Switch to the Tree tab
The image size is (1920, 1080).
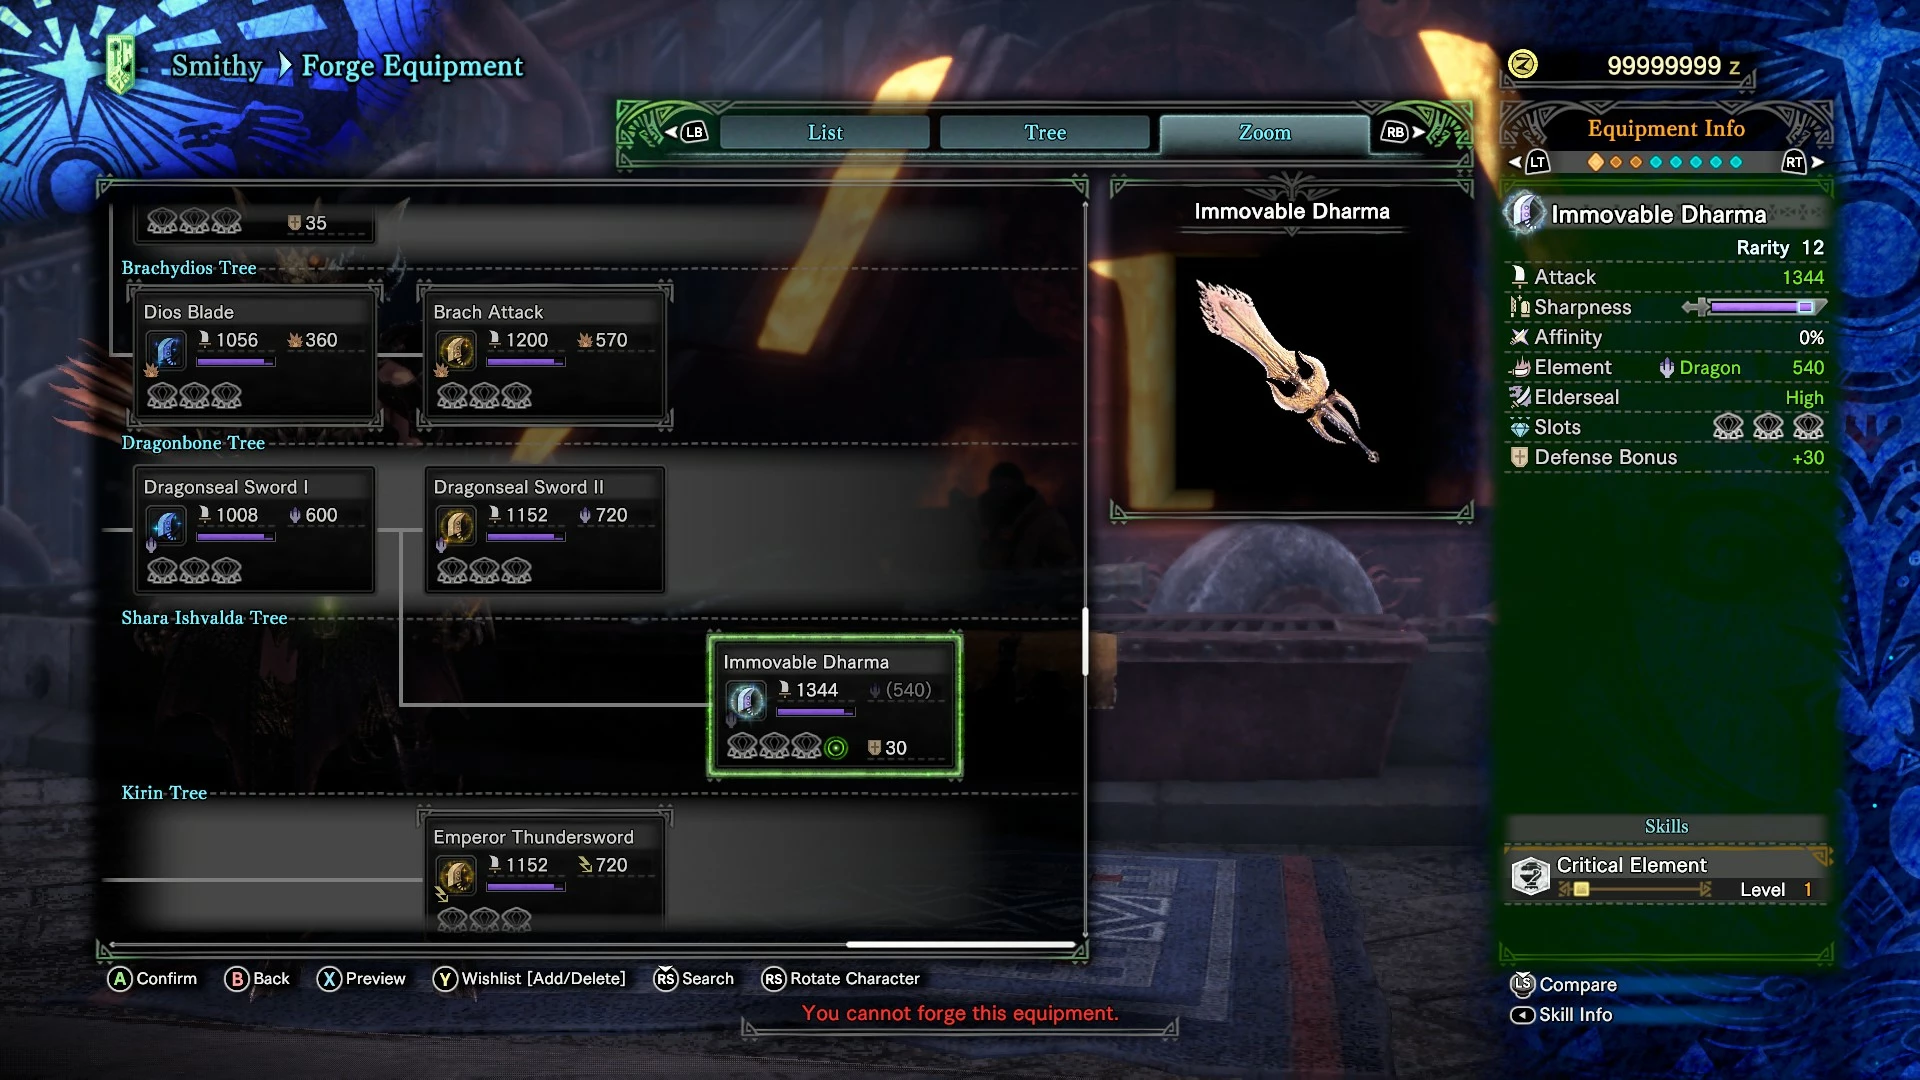point(1045,133)
